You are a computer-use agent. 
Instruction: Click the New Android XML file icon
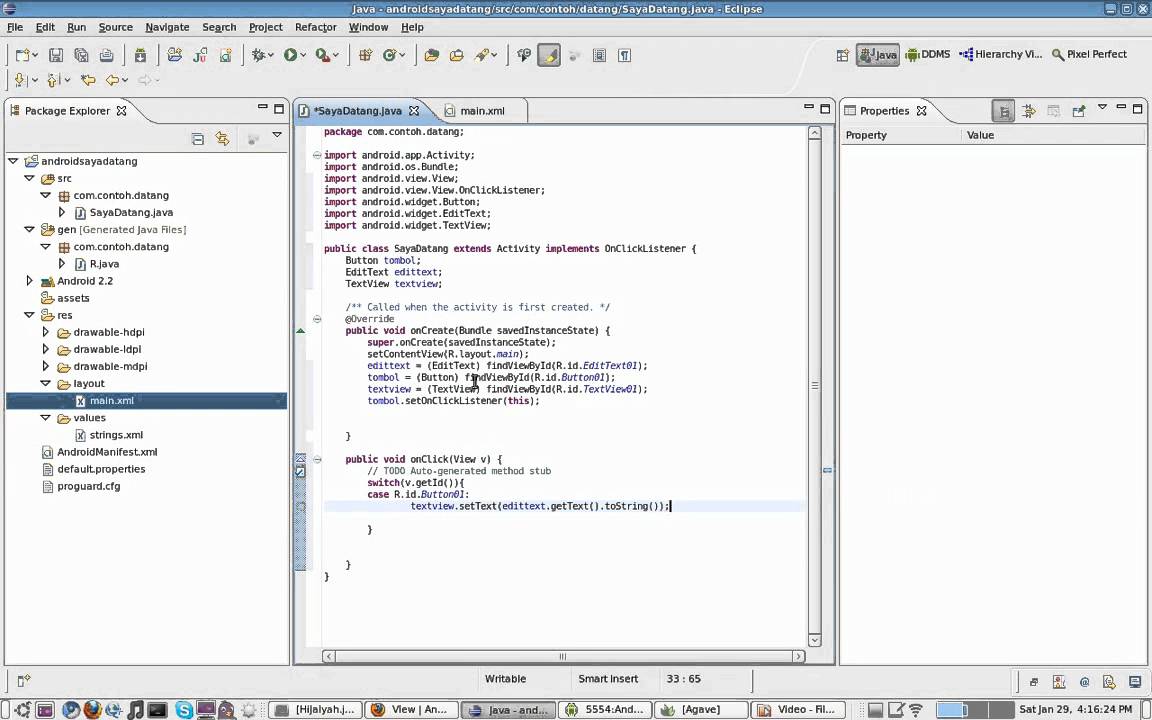[226, 55]
